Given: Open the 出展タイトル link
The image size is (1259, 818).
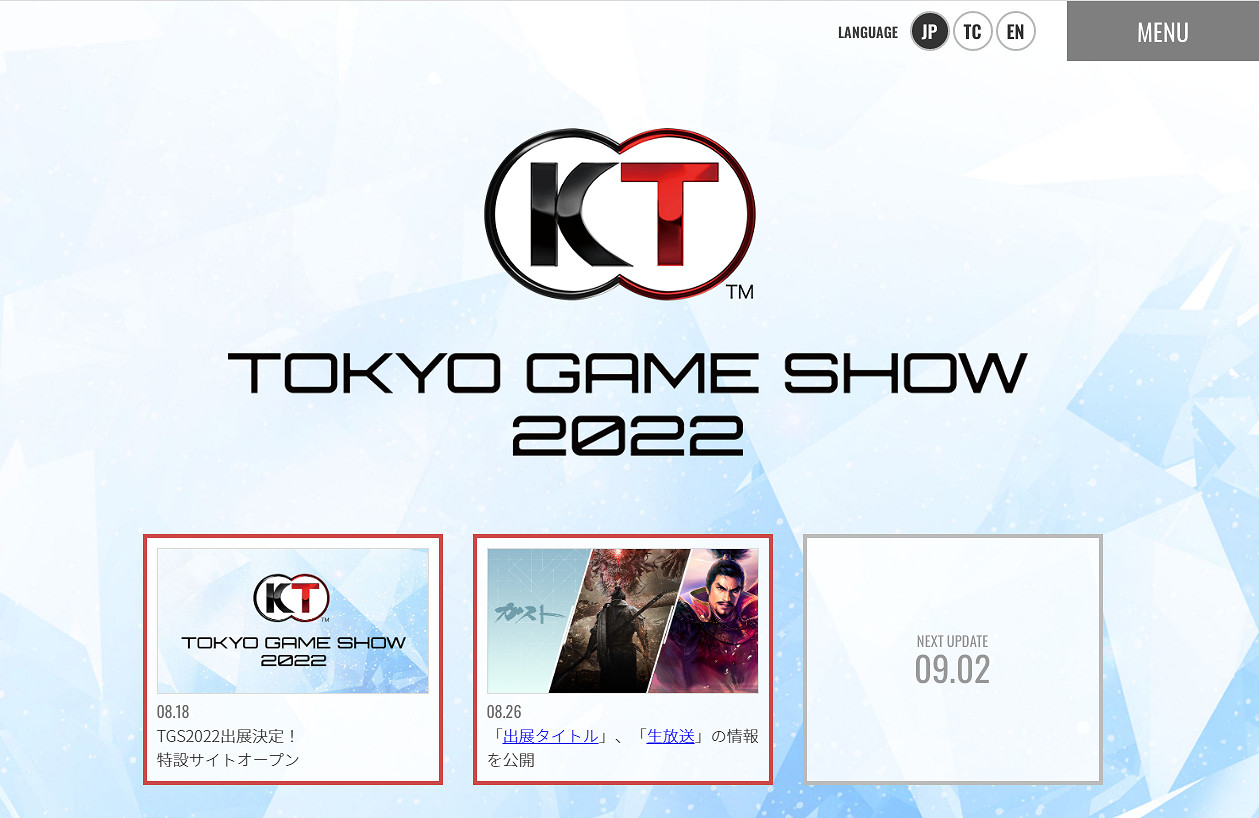Looking at the screenshot, I should pos(550,736).
